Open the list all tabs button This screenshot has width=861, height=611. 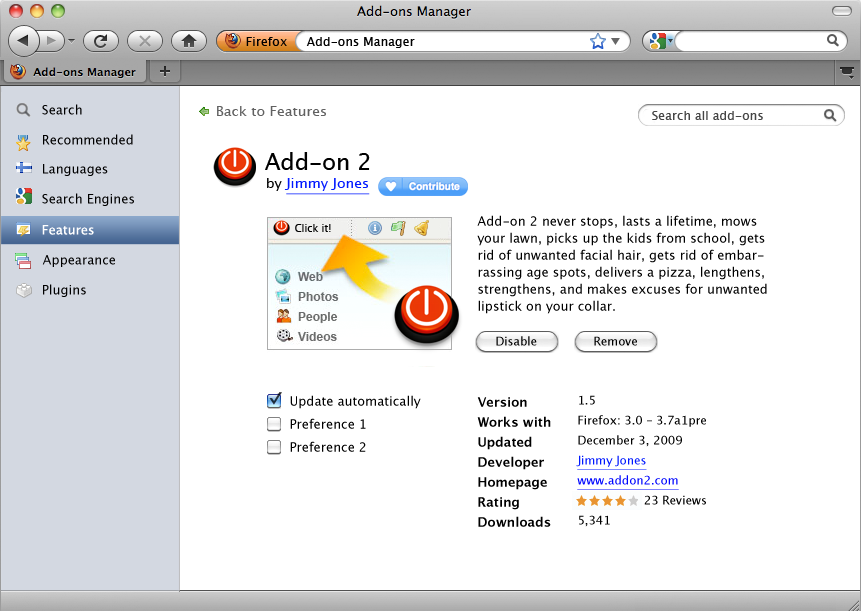[847, 72]
